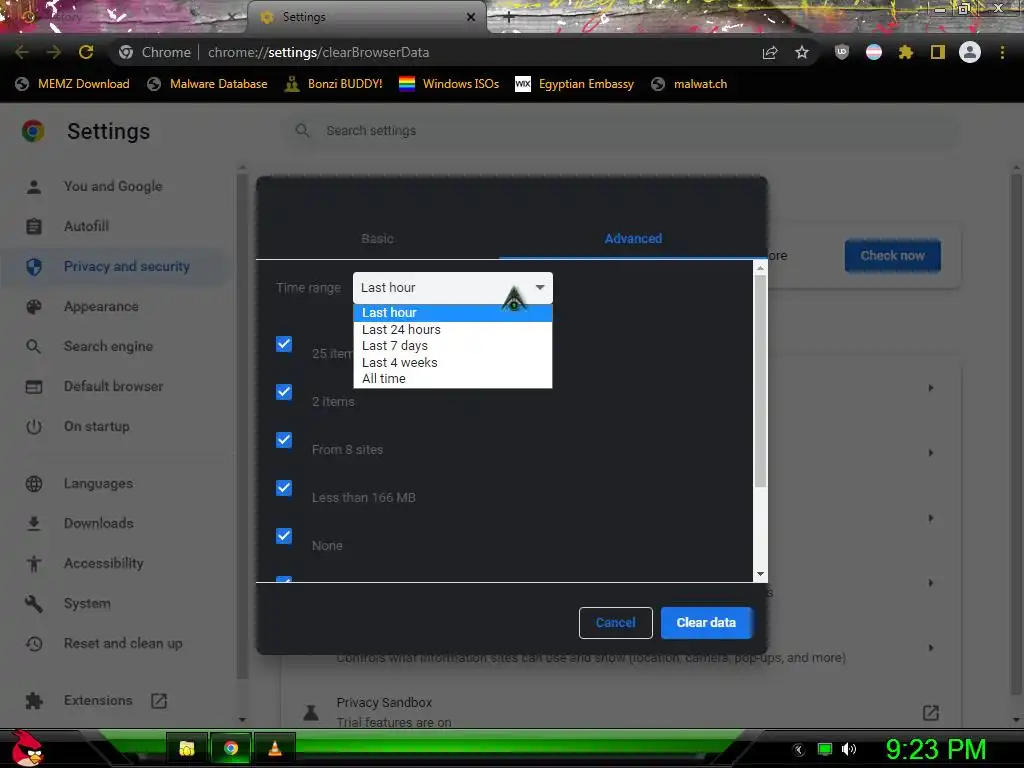Open Appearance settings section
Image resolution: width=1024 pixels, height=768 pixels.
click(114, 306)
